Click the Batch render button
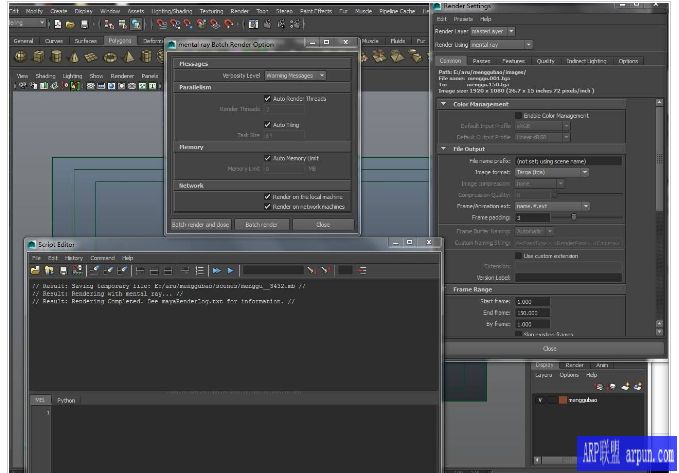This screenshot has height=473, width=679. tap(262, 225)
